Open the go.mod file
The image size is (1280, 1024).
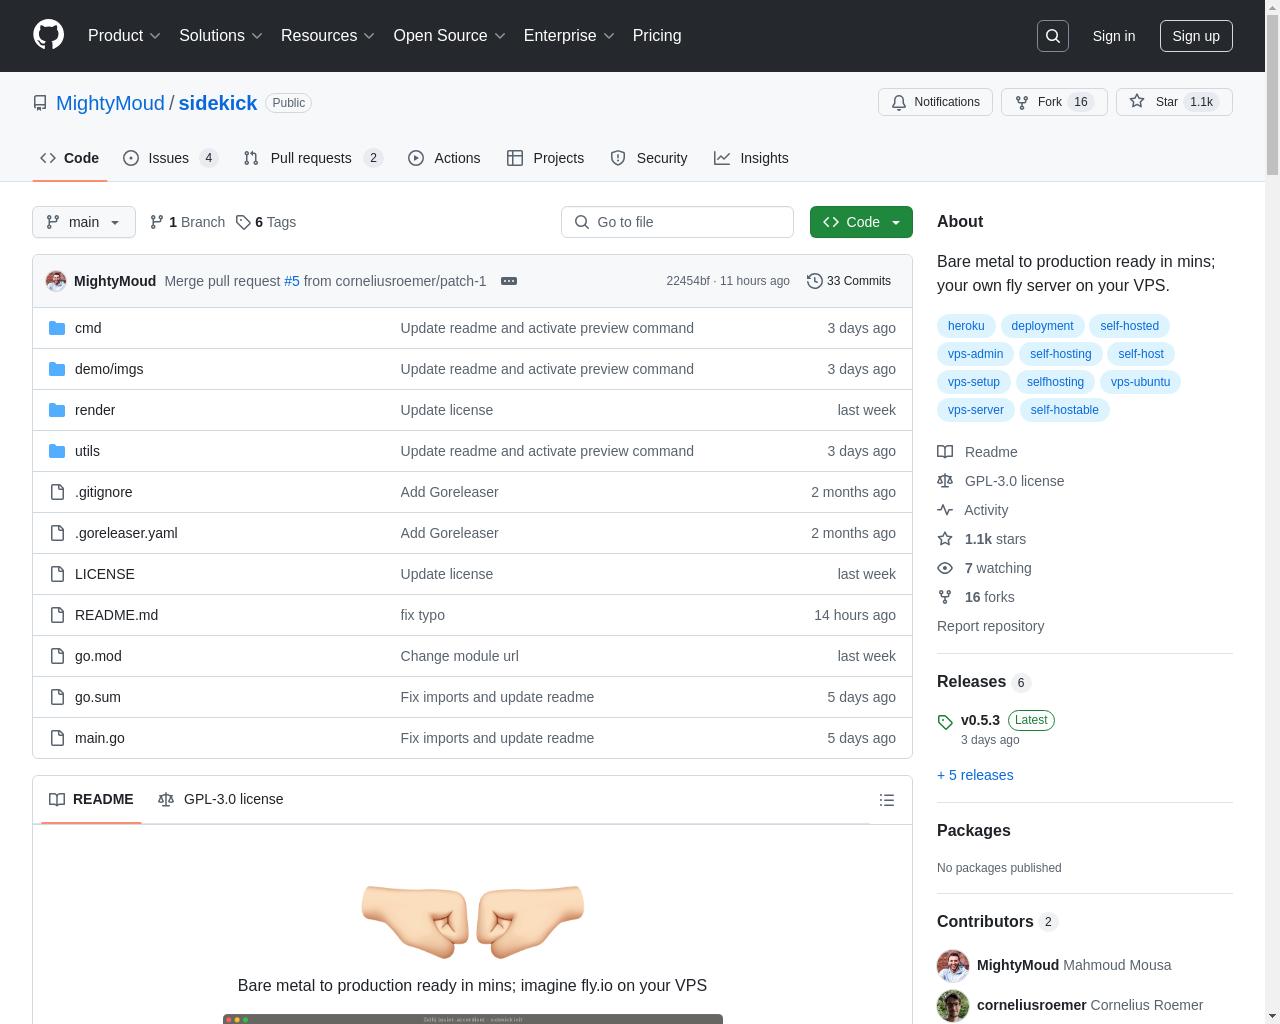click(98, 656)
